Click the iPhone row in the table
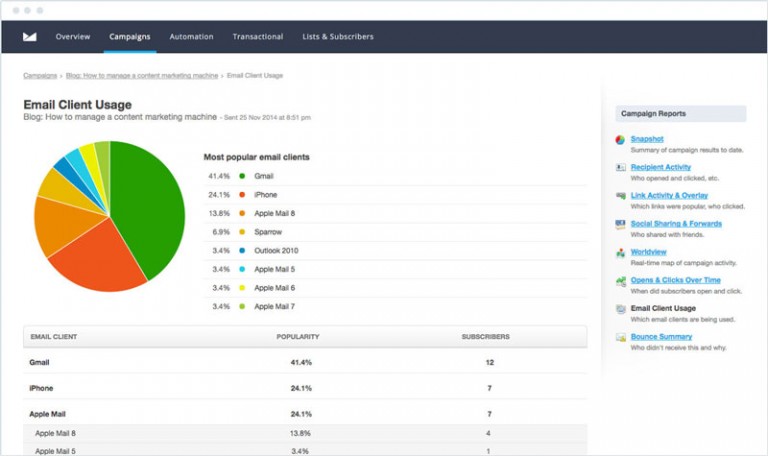768x456 pixels. click(305, 388)
